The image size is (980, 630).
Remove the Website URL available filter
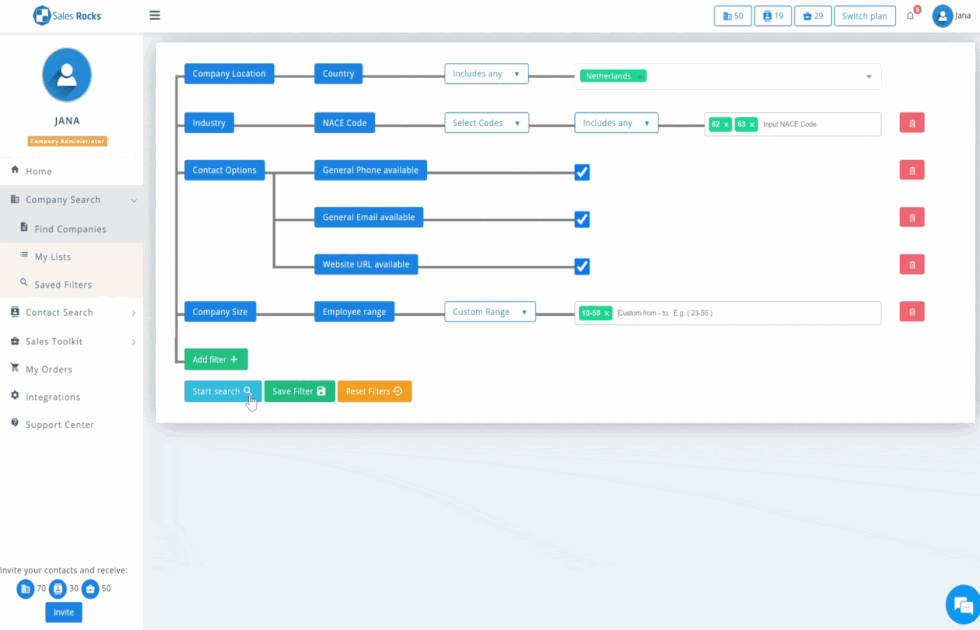click(911, 265)
